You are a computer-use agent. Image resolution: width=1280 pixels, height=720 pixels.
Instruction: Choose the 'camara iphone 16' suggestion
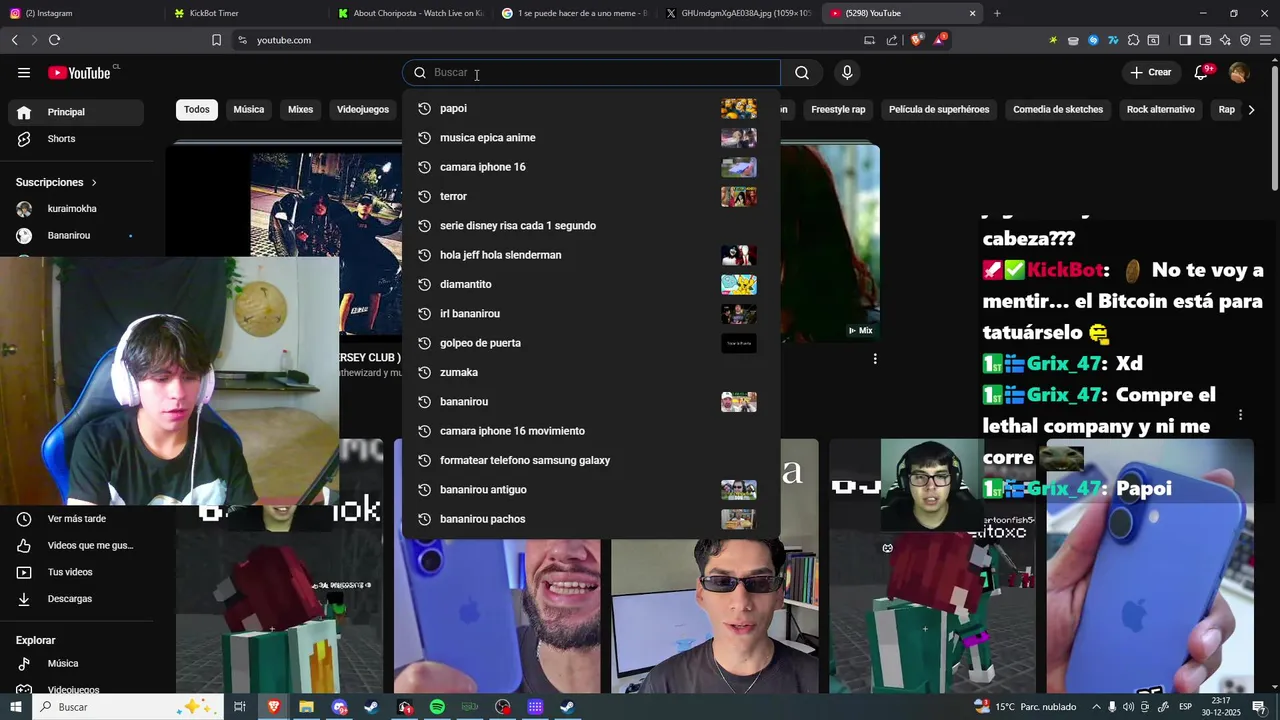pyautogui.click(x=591, y=167)
